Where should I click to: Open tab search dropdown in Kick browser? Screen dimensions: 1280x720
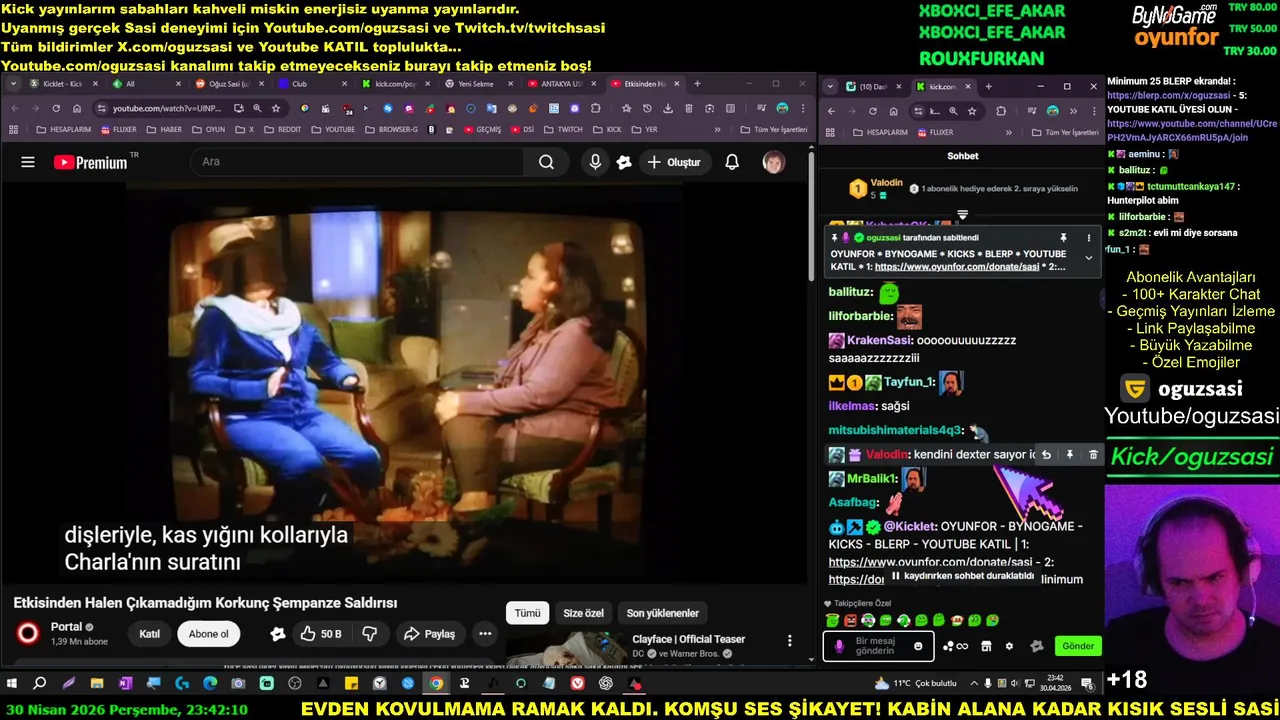(x=830, y=87)
